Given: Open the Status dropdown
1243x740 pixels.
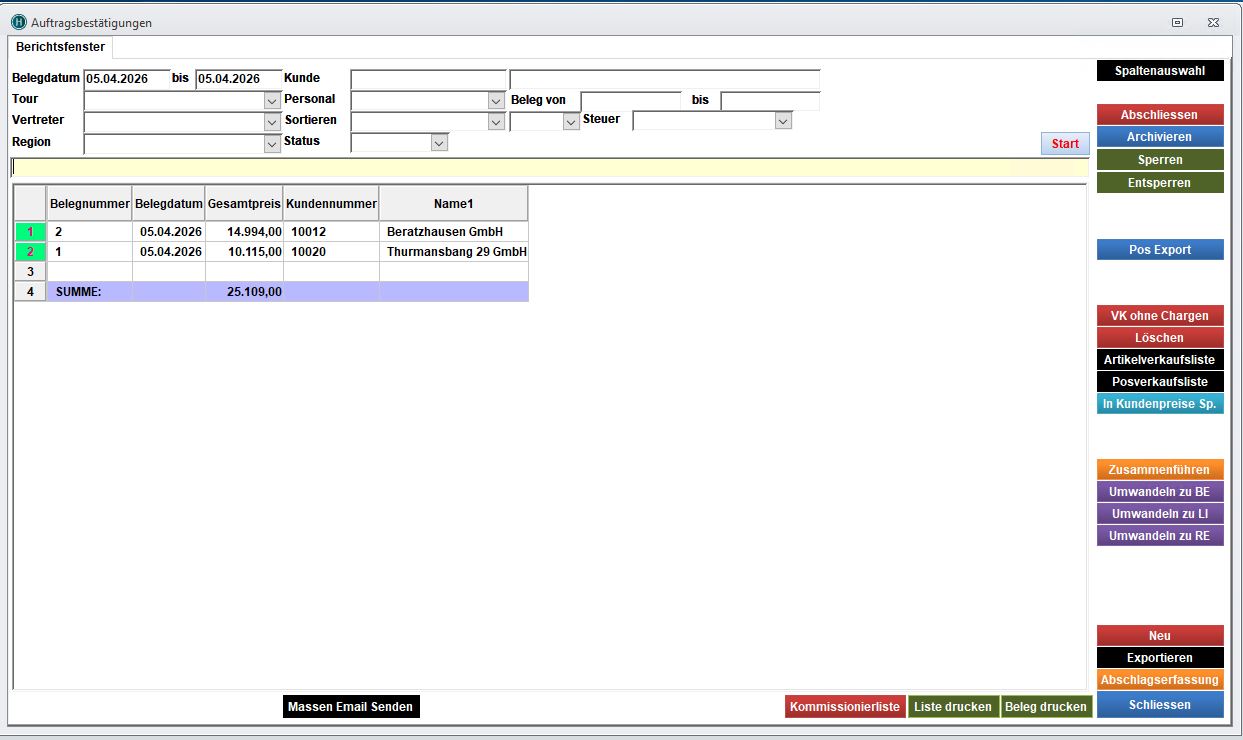Looking at the screenshot, I should coord(438,143).
